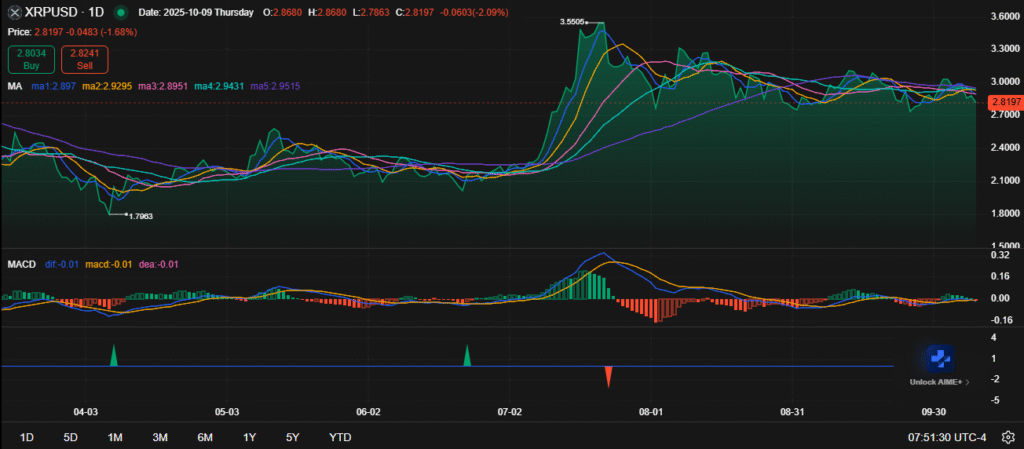This screenshot has width=1024, height=449.
Task: Click second green buy signal arrow
Action: point(466,355)
